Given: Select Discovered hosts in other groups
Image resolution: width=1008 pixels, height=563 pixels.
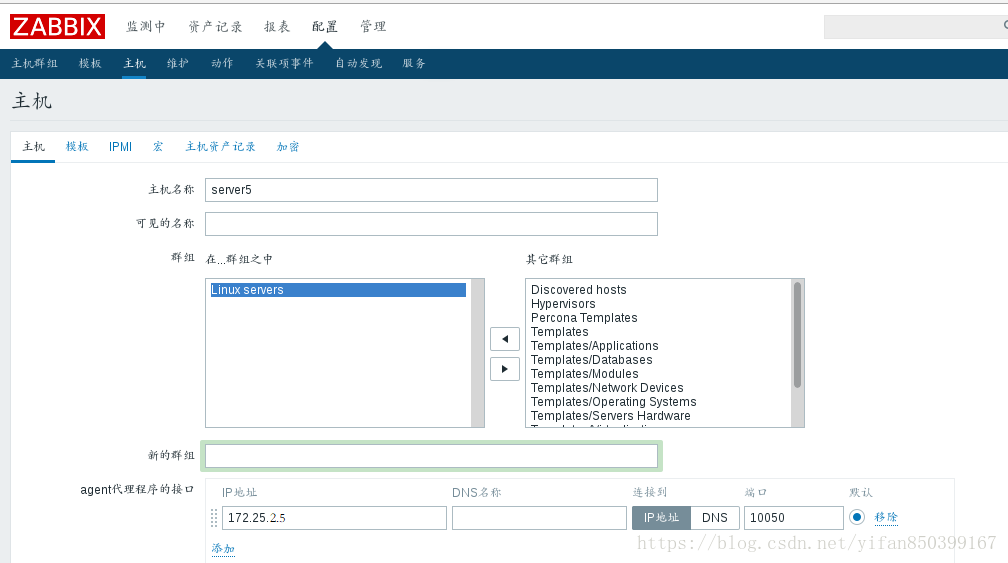Looking at the screenshot, I should coord(579,290).
